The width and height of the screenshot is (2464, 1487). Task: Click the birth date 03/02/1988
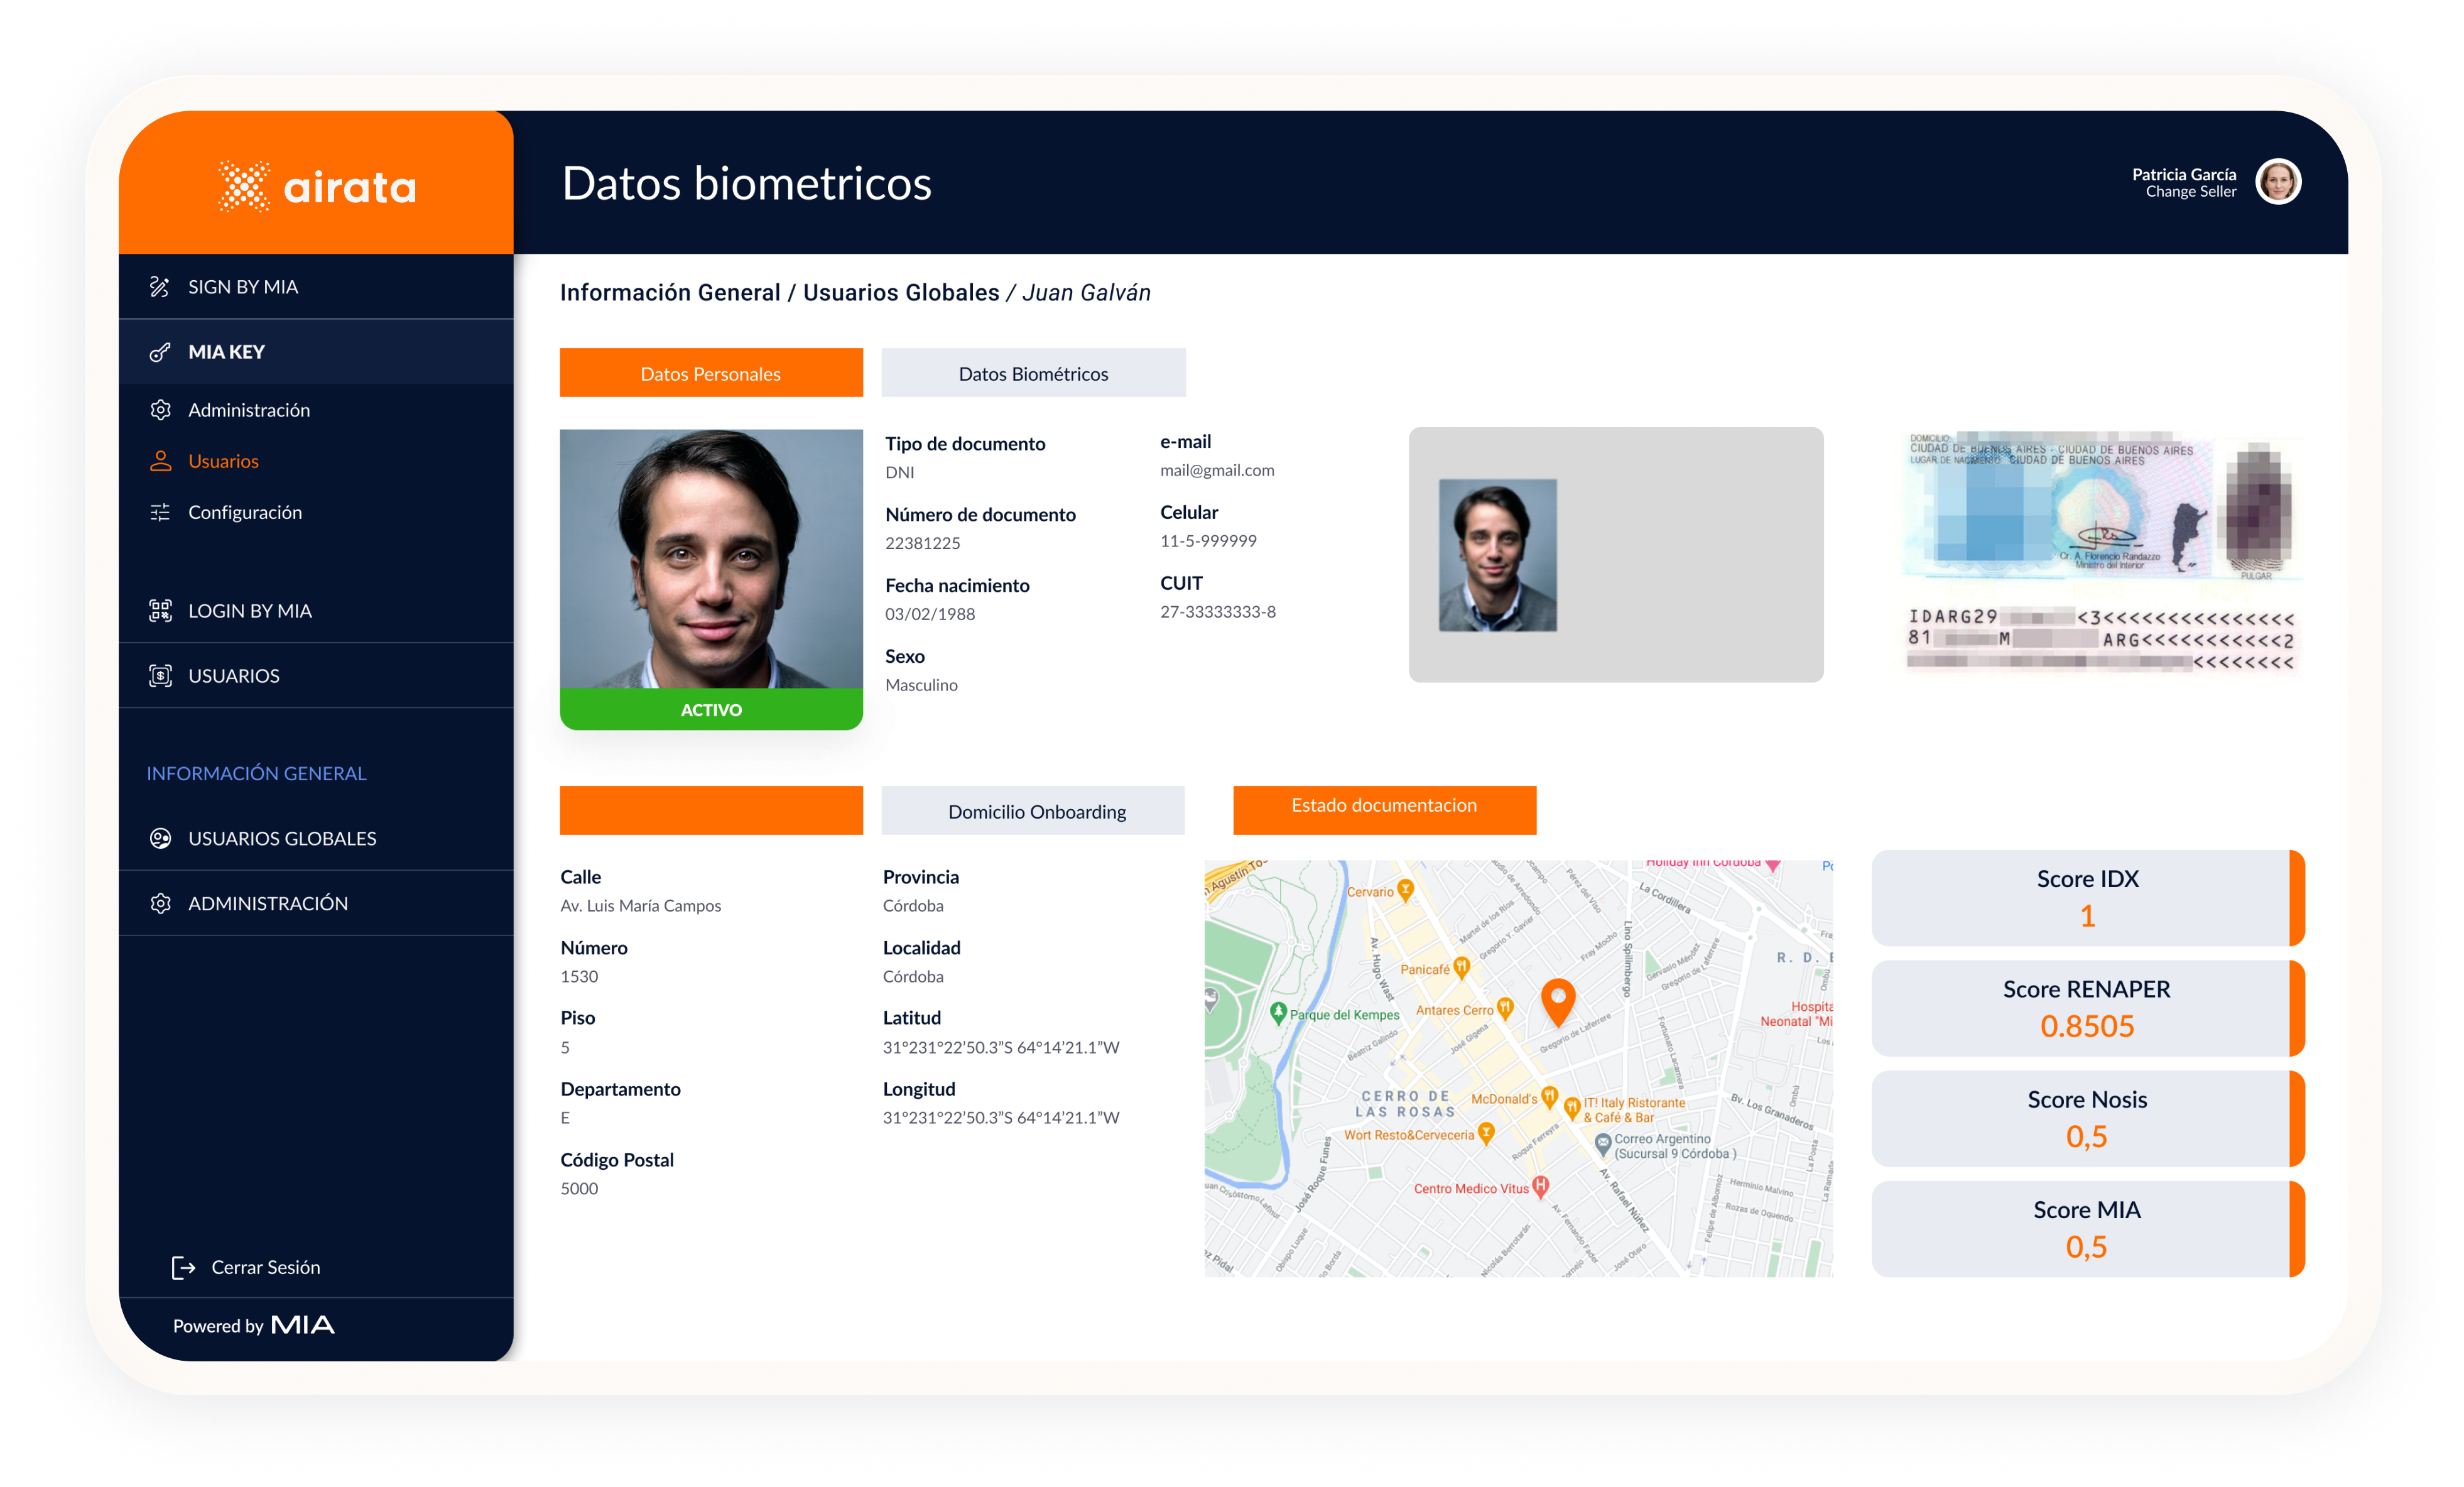[x=930, y=614]
